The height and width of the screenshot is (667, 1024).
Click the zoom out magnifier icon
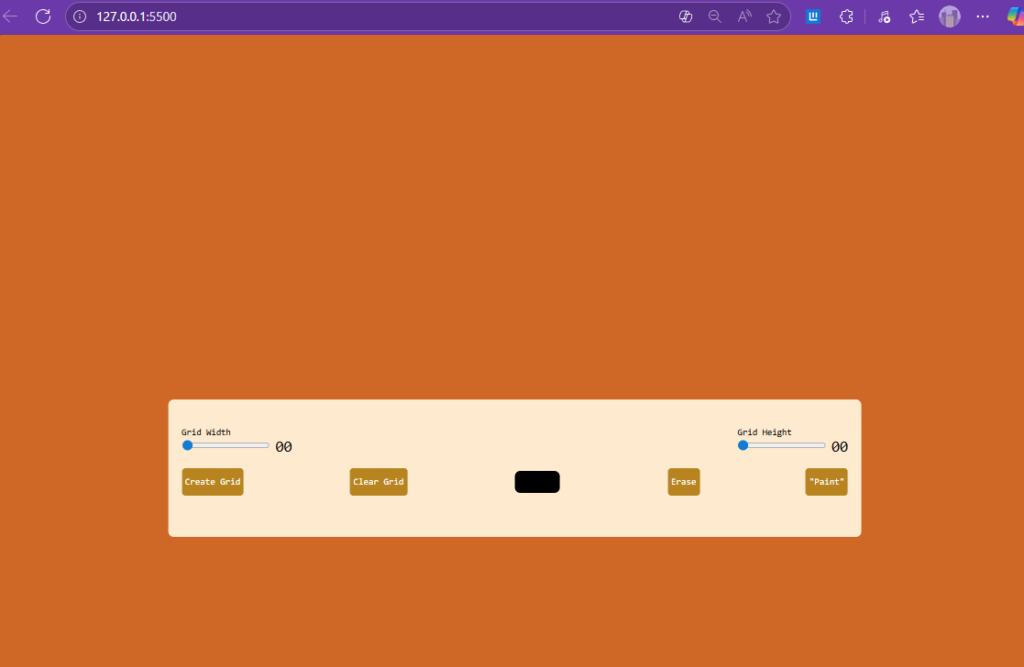click(715, 16)
